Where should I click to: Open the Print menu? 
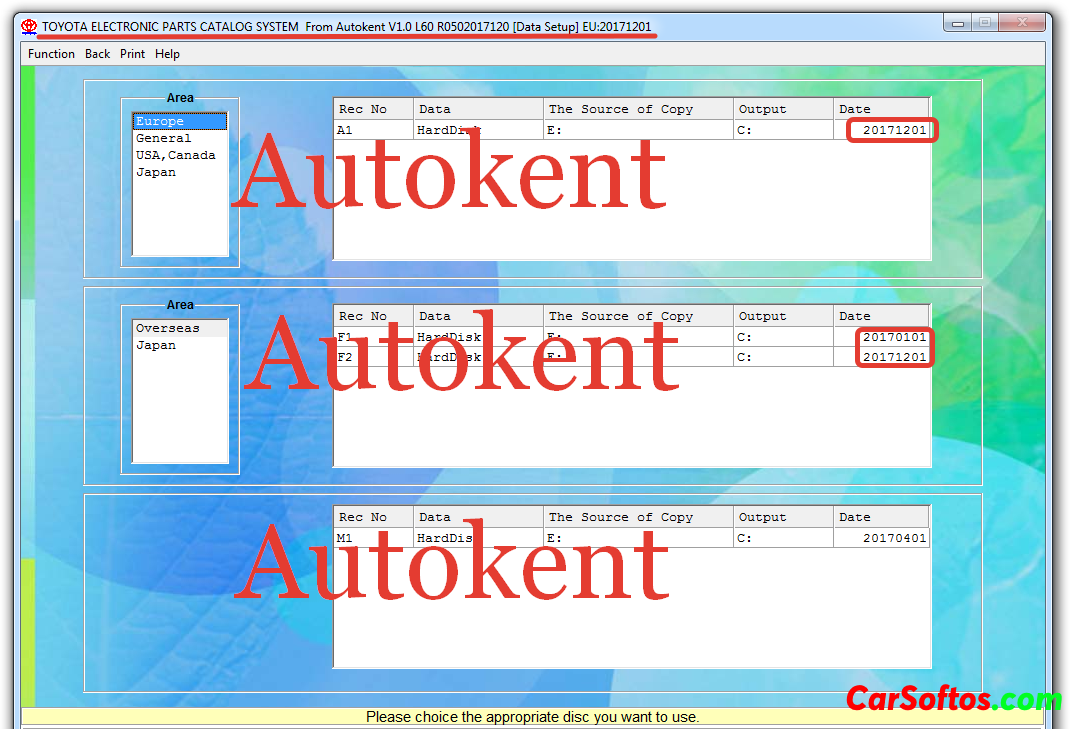[132, 54]
